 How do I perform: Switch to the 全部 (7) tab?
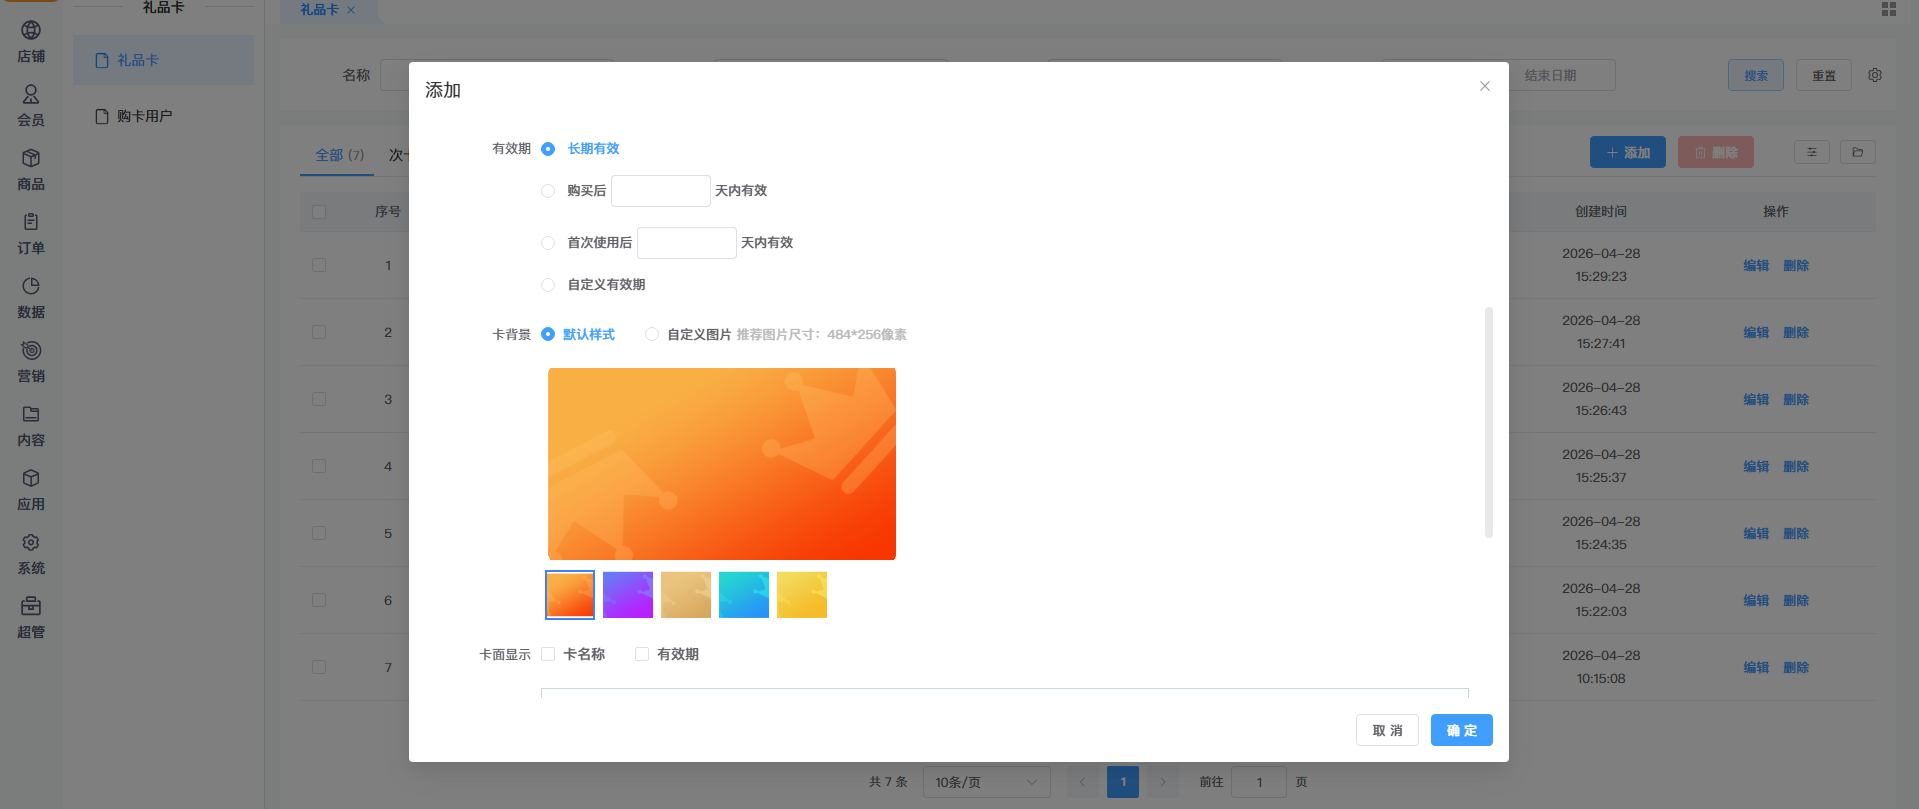(339, 155)
